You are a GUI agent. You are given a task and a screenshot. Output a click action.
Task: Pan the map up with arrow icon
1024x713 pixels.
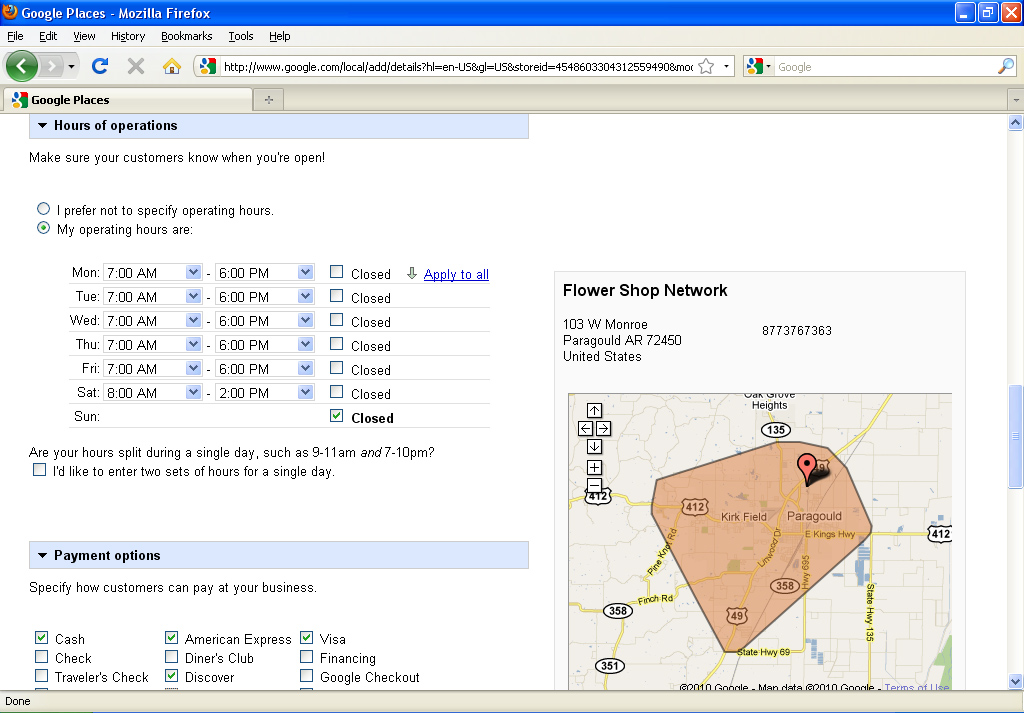point(594,410)
